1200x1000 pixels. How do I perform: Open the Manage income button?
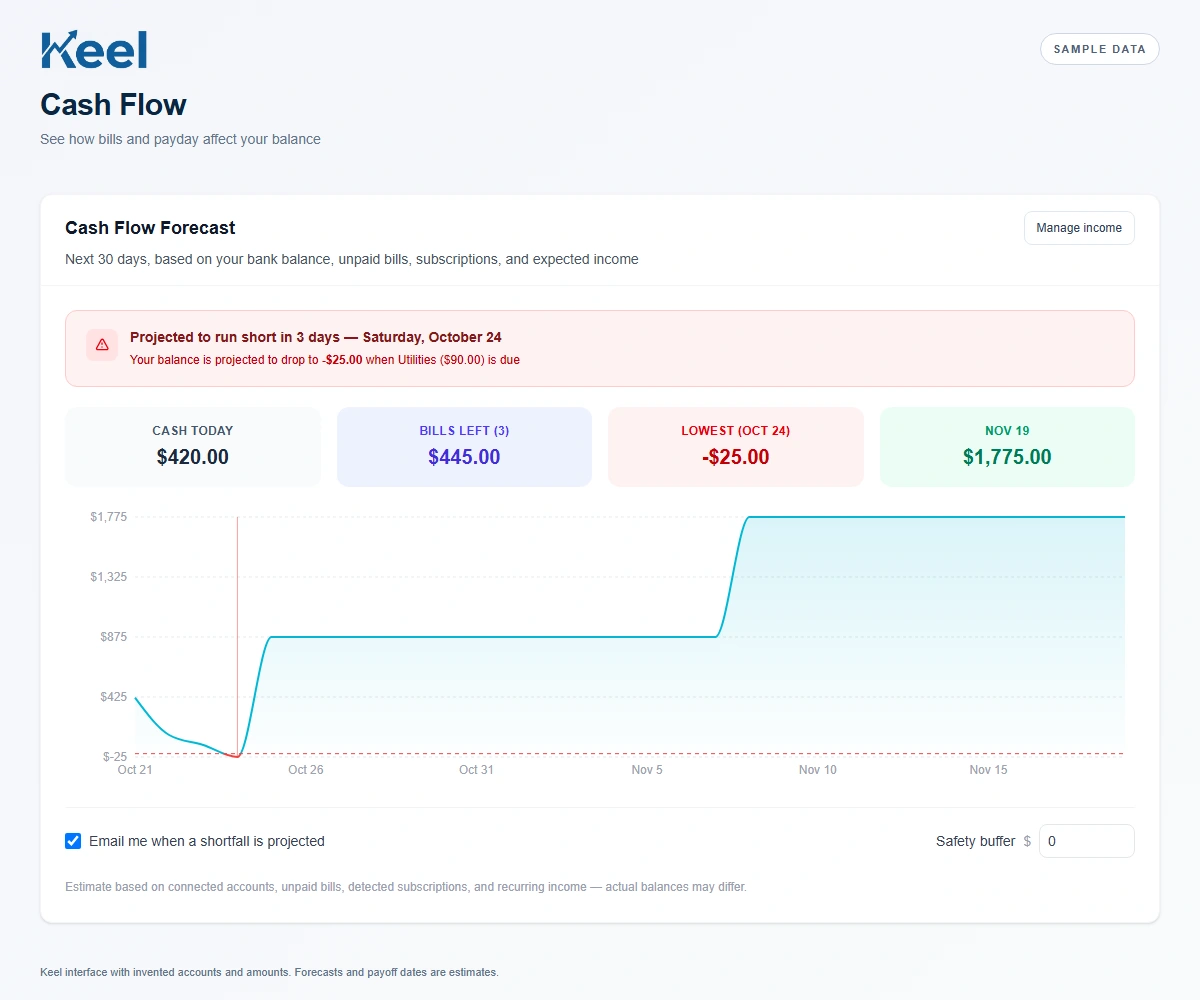[x=1079, y=228]
